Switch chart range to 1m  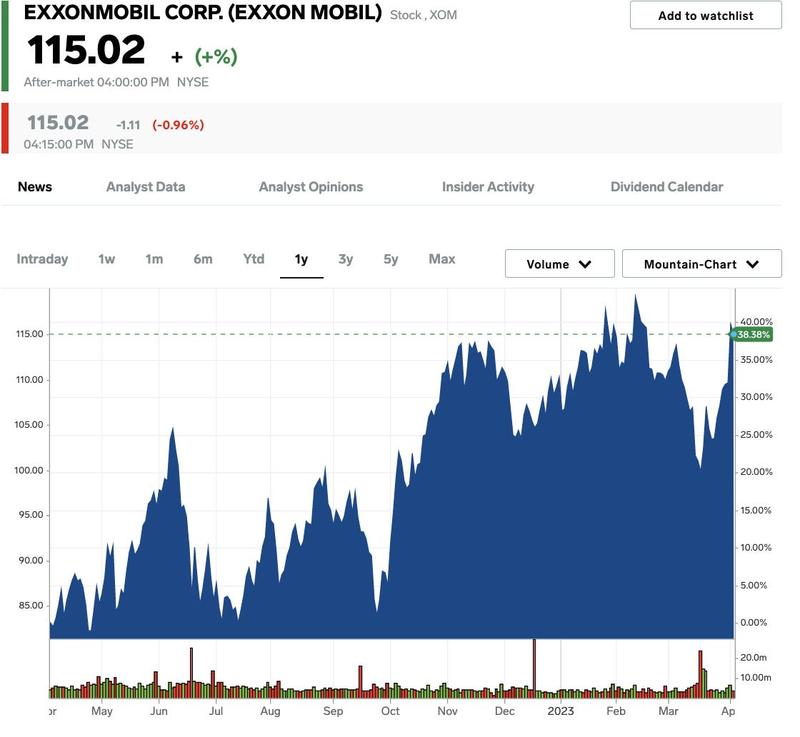(x=154, y=259)
